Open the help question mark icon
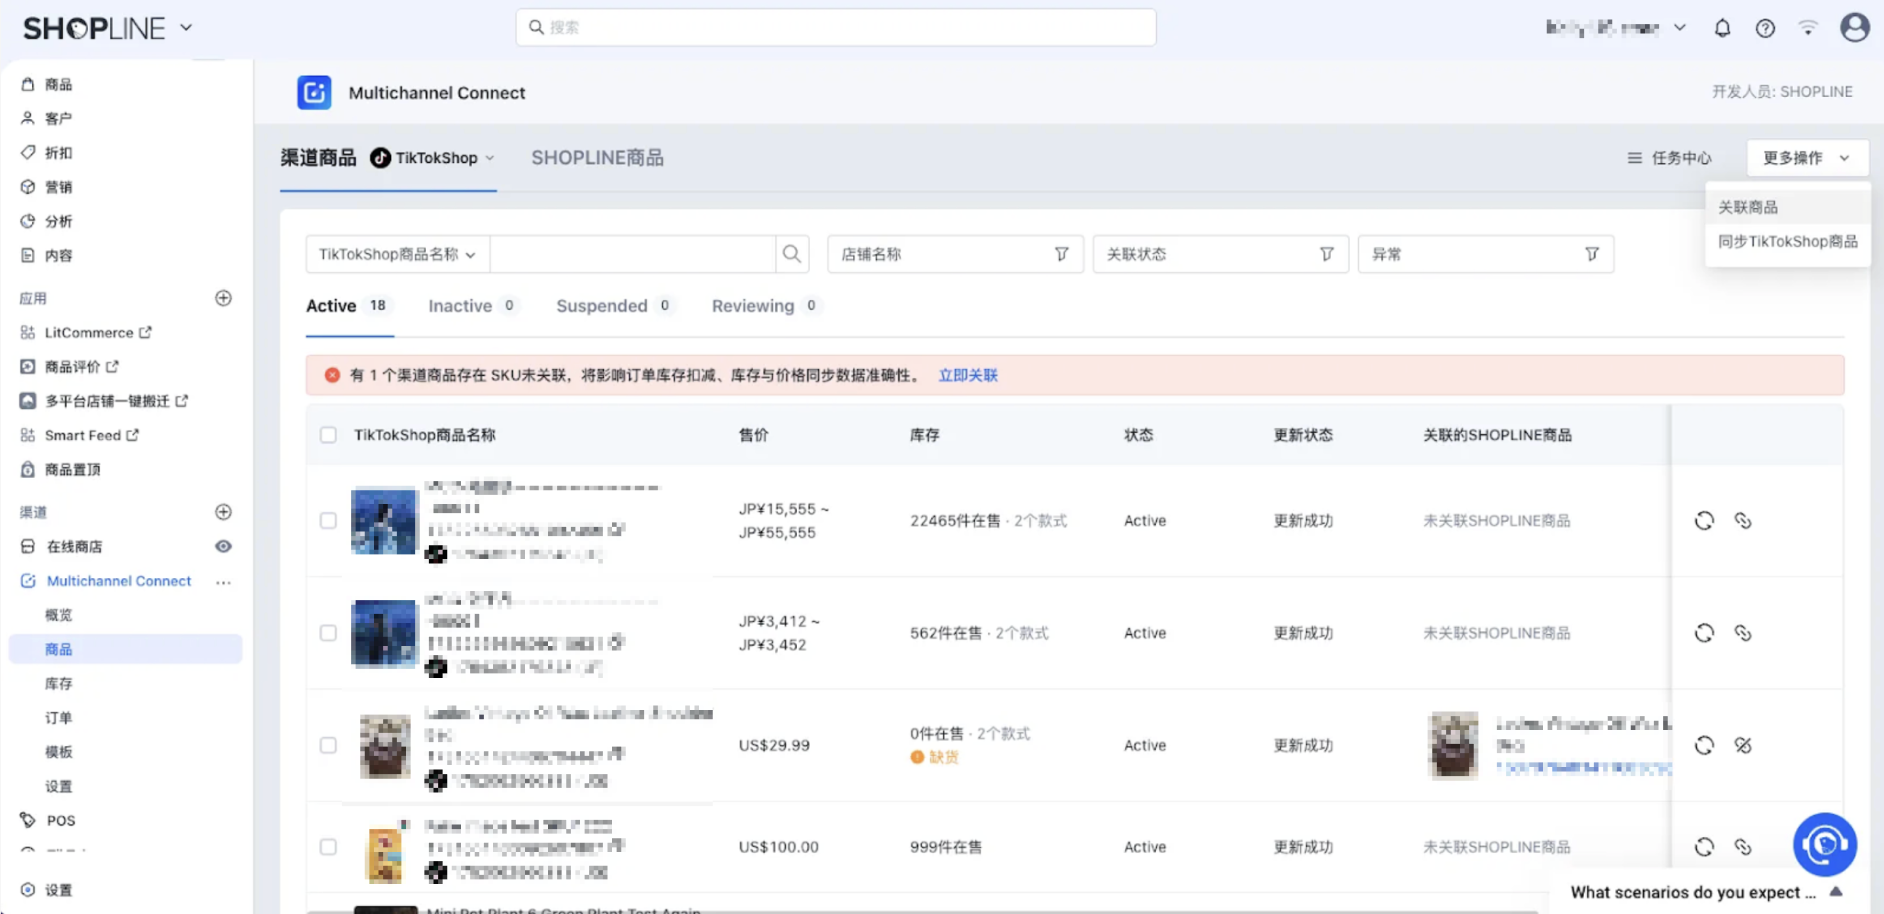The width and height of the screenshot is (1884, 914). pos(1765,28)
